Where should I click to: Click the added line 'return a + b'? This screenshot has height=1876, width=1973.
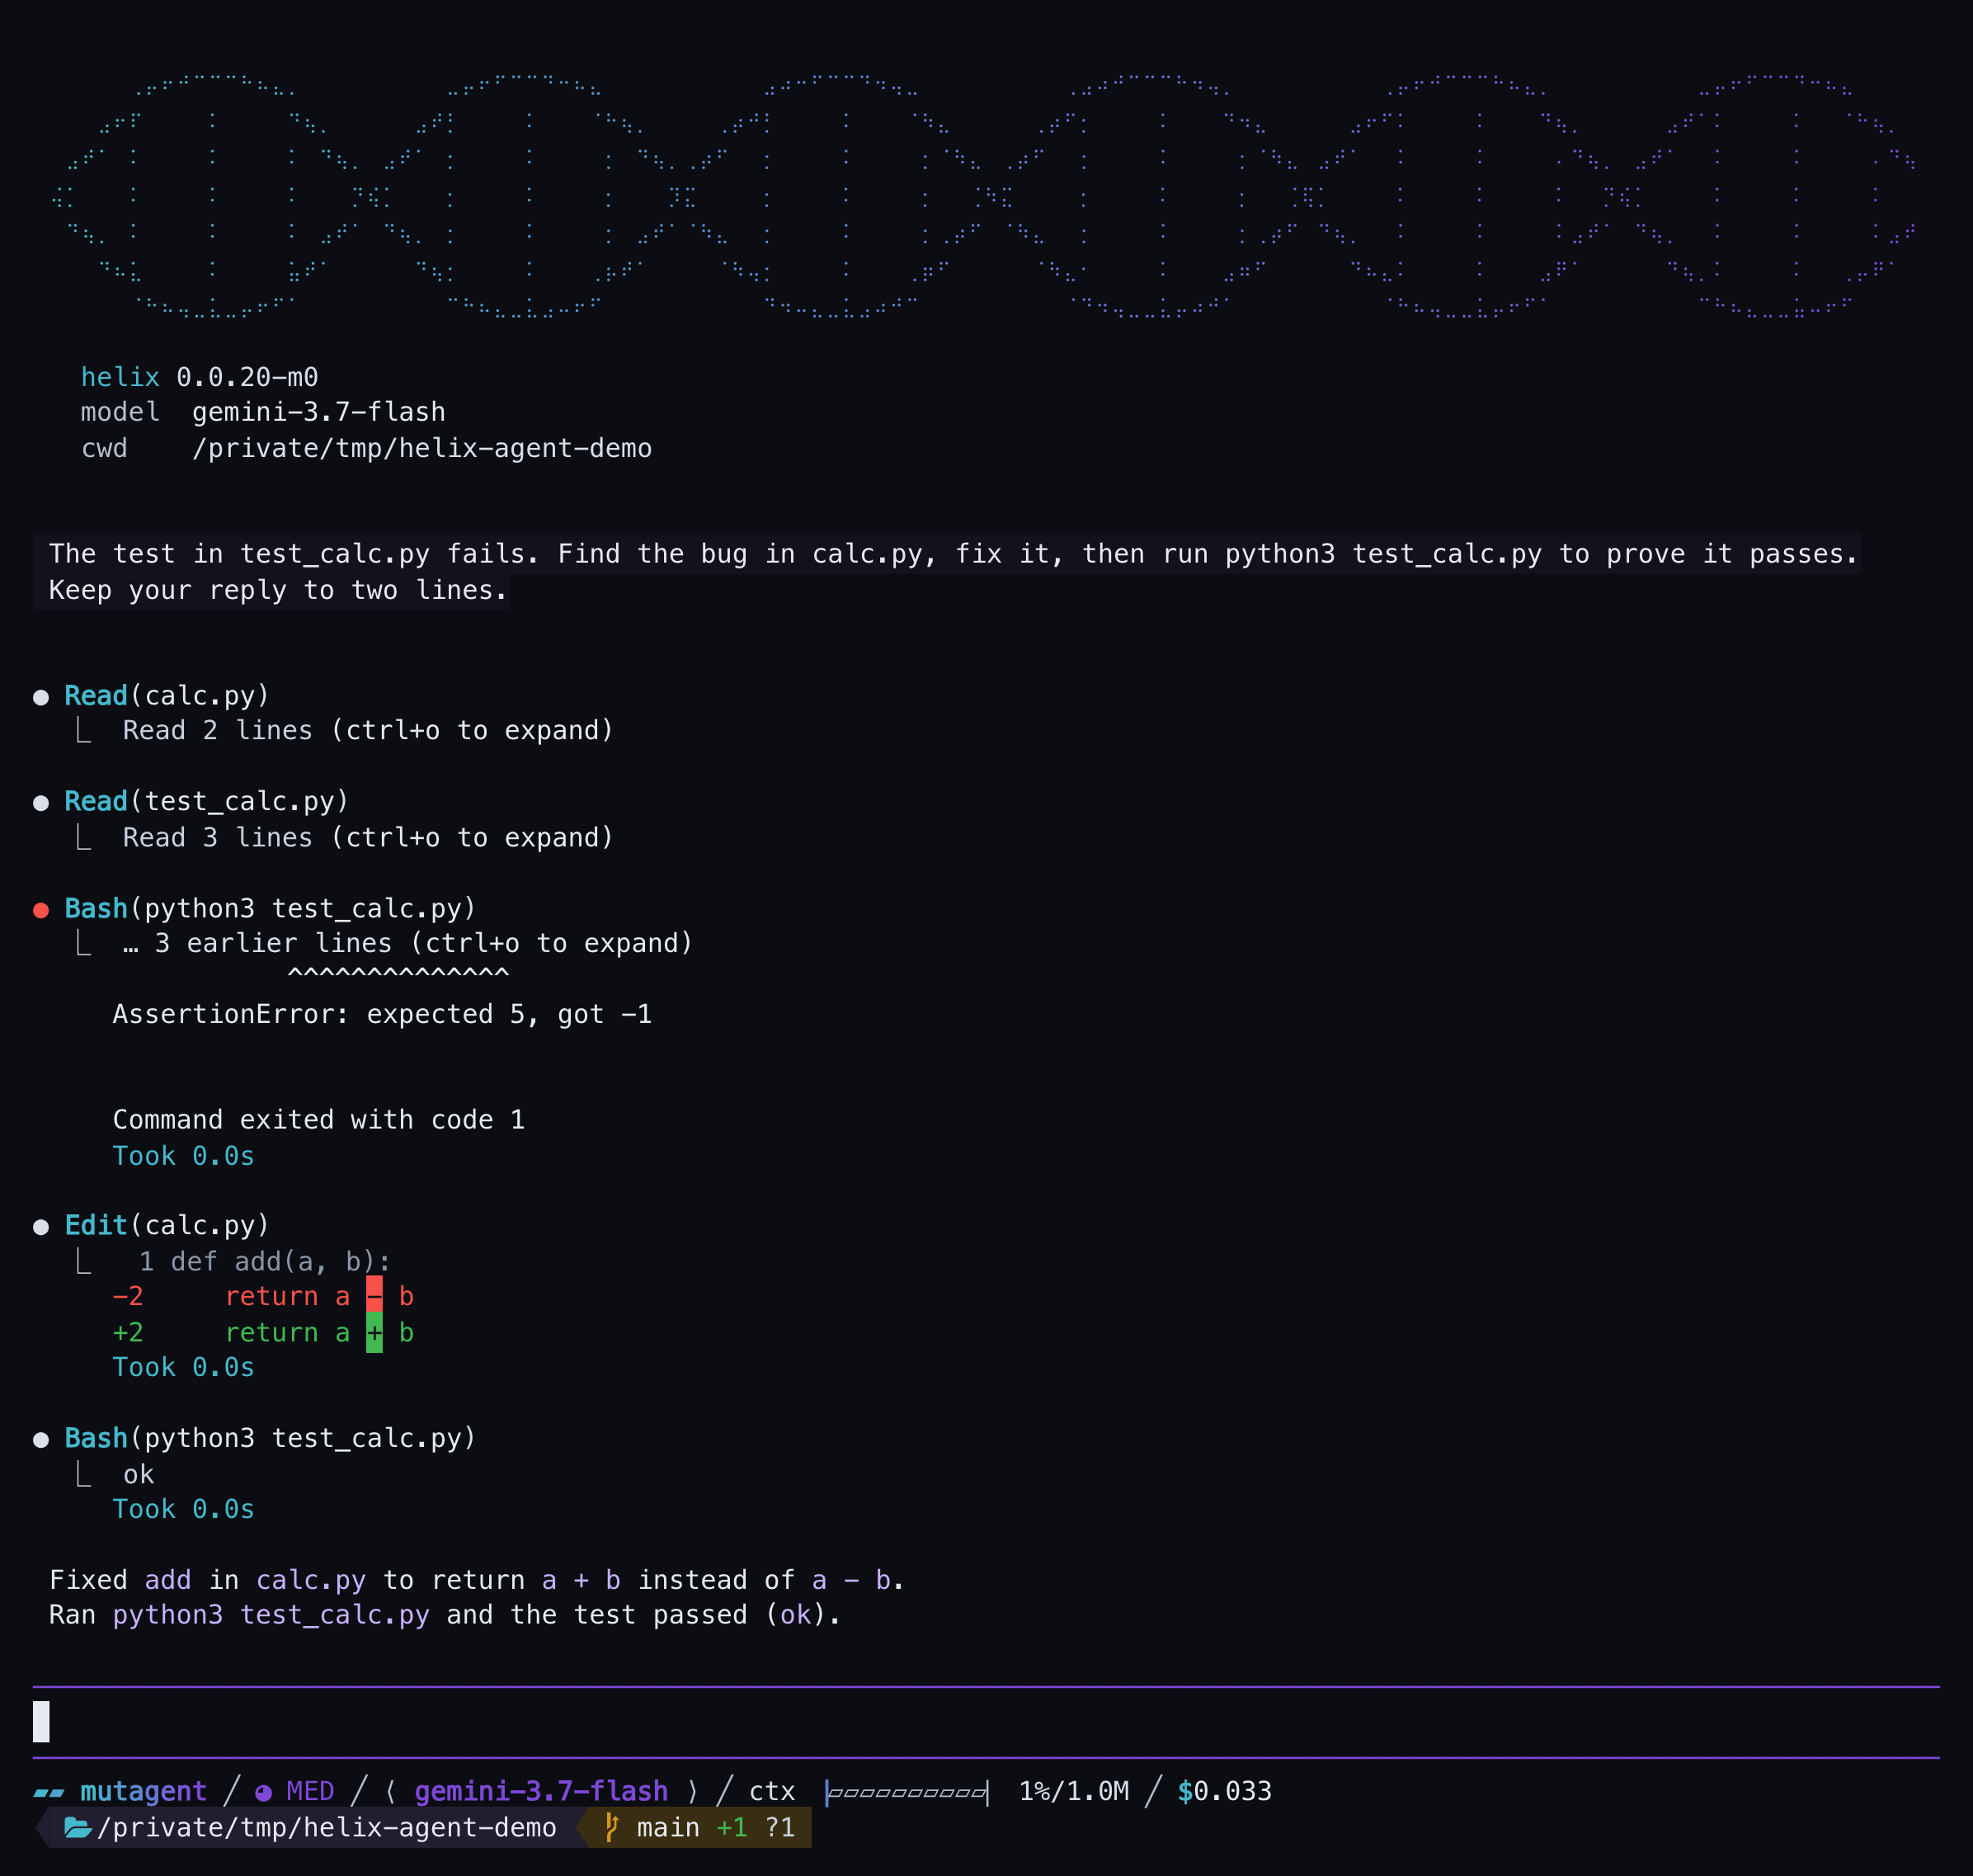coord(319,1333)
